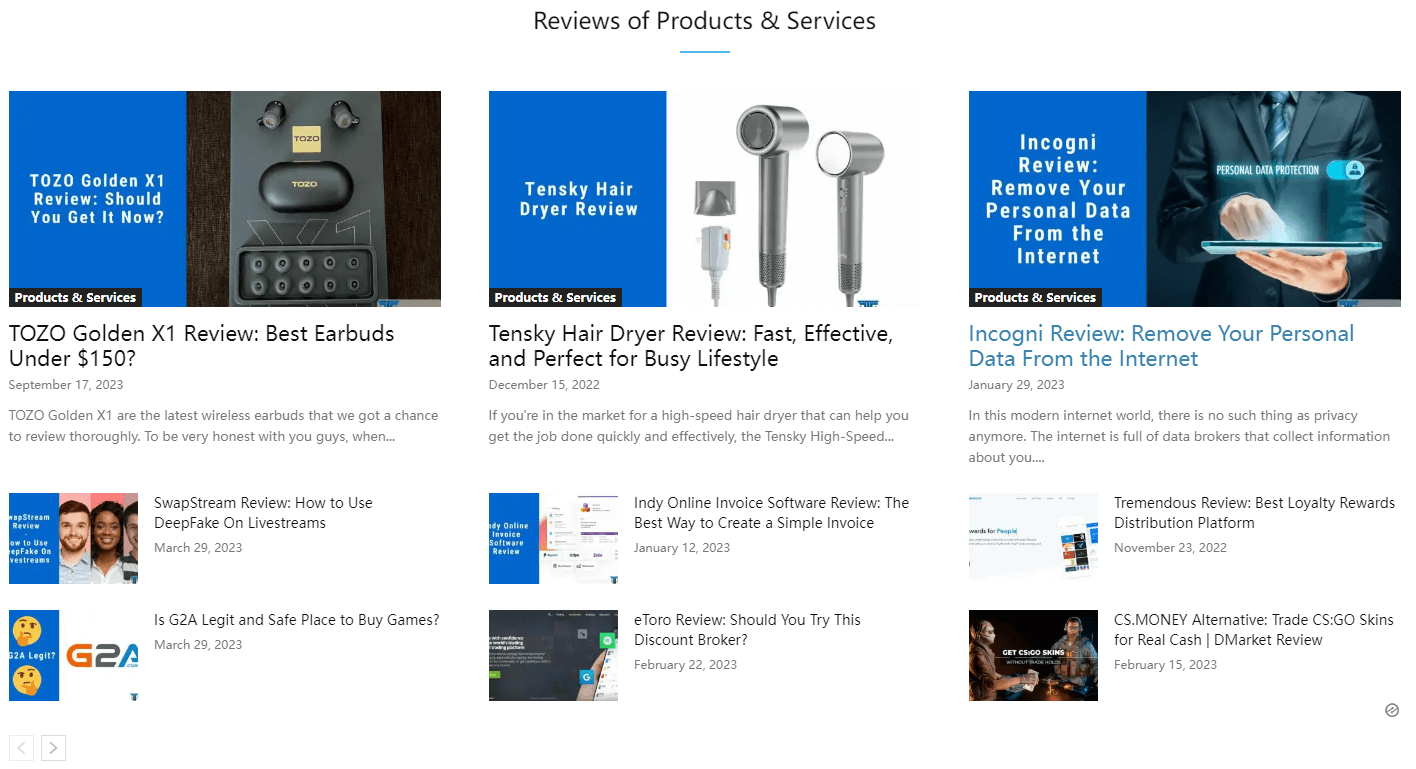Open 'Is G2A Legit and Safe' link
The image size is (1416, 769).
(x=296, y=620)
